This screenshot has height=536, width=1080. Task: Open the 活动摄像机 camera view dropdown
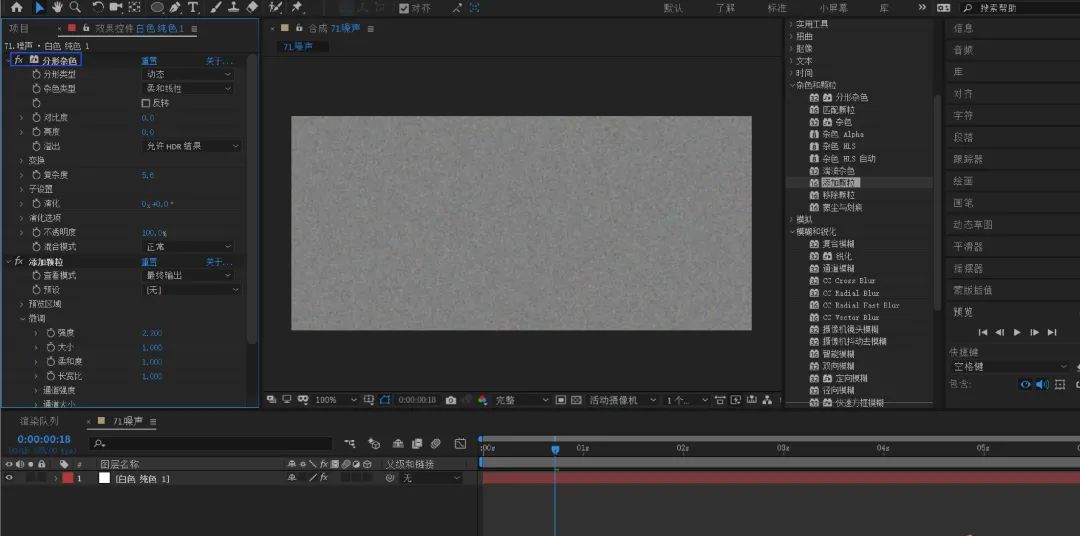tap(623, 400)
